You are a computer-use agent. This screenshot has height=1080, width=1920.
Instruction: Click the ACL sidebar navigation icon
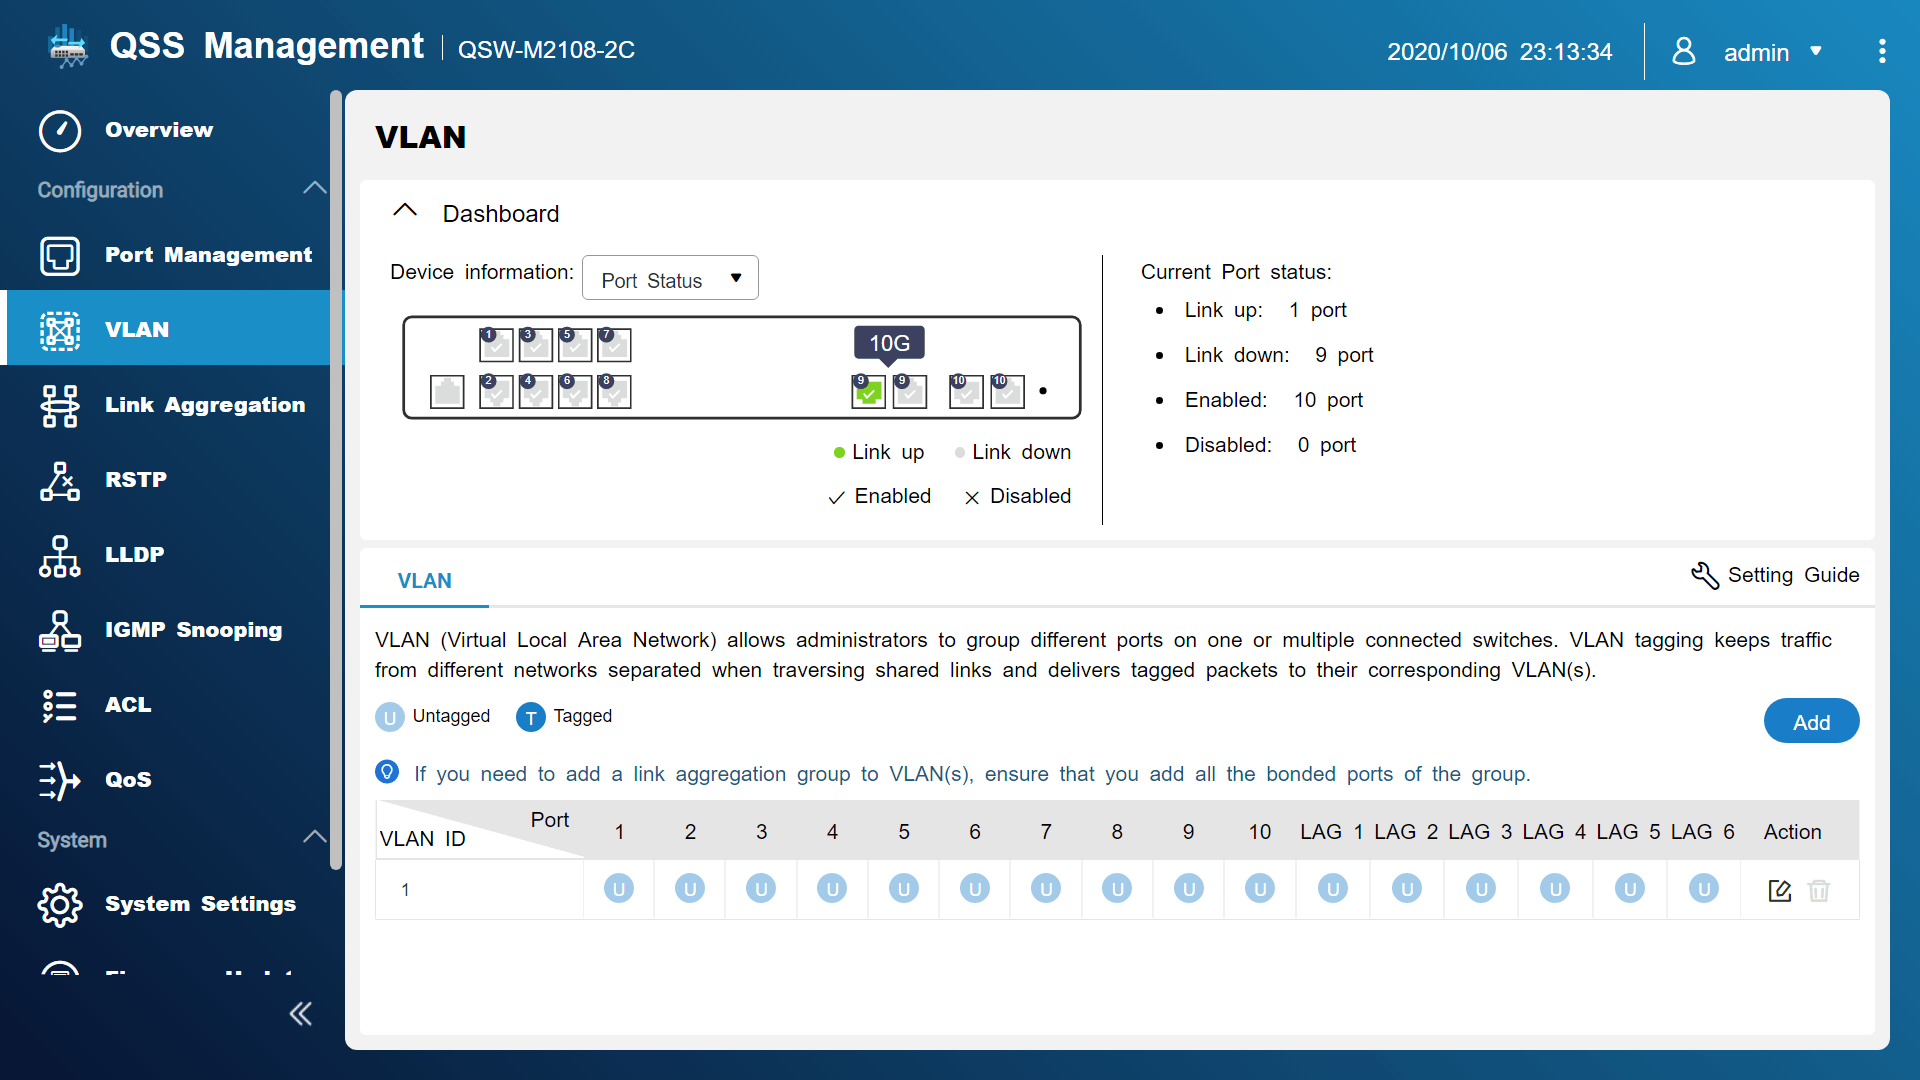(x=59, y=704)
